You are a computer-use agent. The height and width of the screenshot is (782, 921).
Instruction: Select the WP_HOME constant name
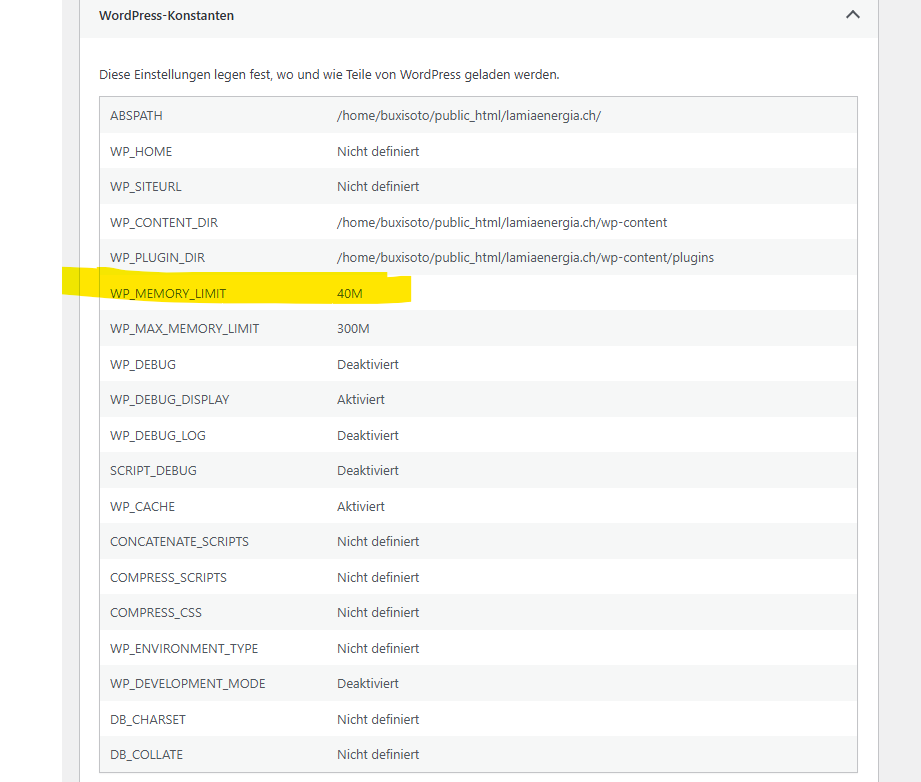pos(141,152)
